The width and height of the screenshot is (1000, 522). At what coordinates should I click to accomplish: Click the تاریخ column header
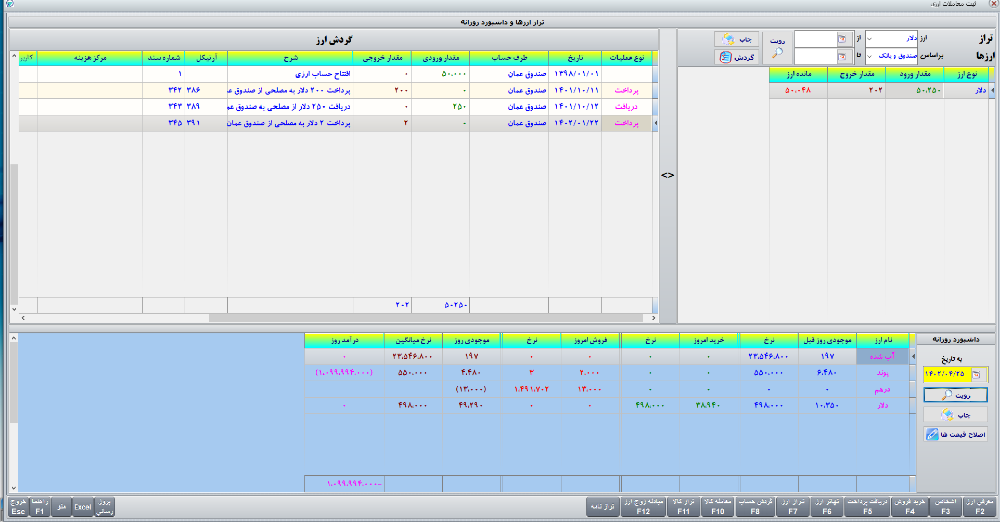click(x=575, y=58)
